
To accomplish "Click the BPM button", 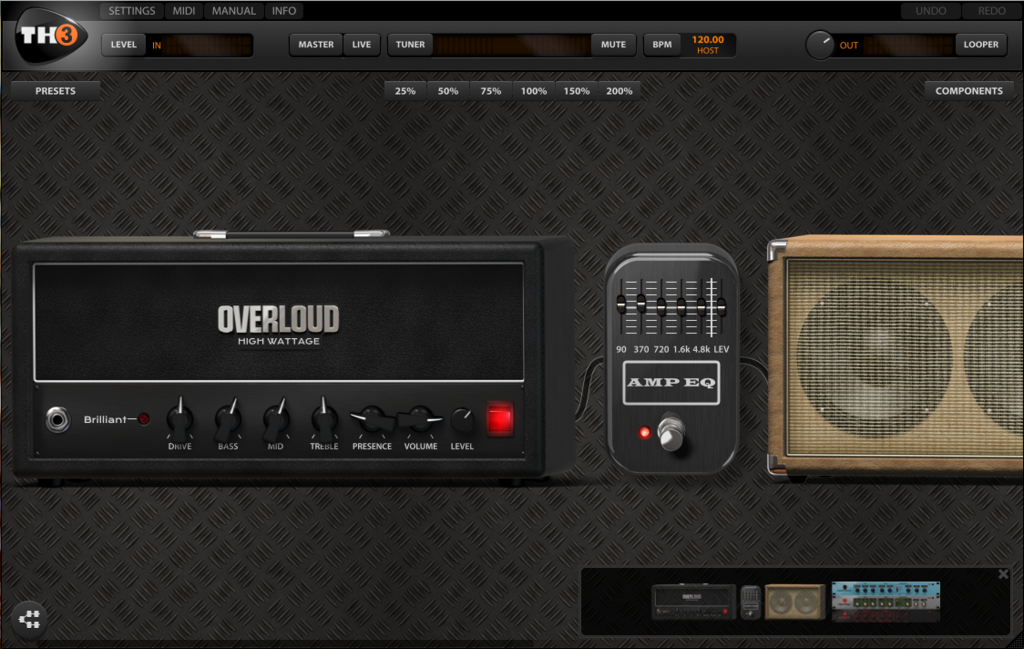I will point(662,44).
